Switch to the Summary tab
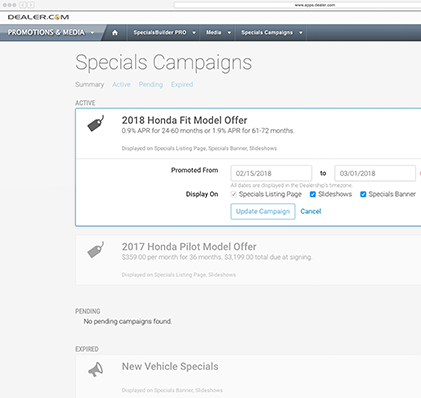This screenshot has height=398, width=421. point(89,85)
